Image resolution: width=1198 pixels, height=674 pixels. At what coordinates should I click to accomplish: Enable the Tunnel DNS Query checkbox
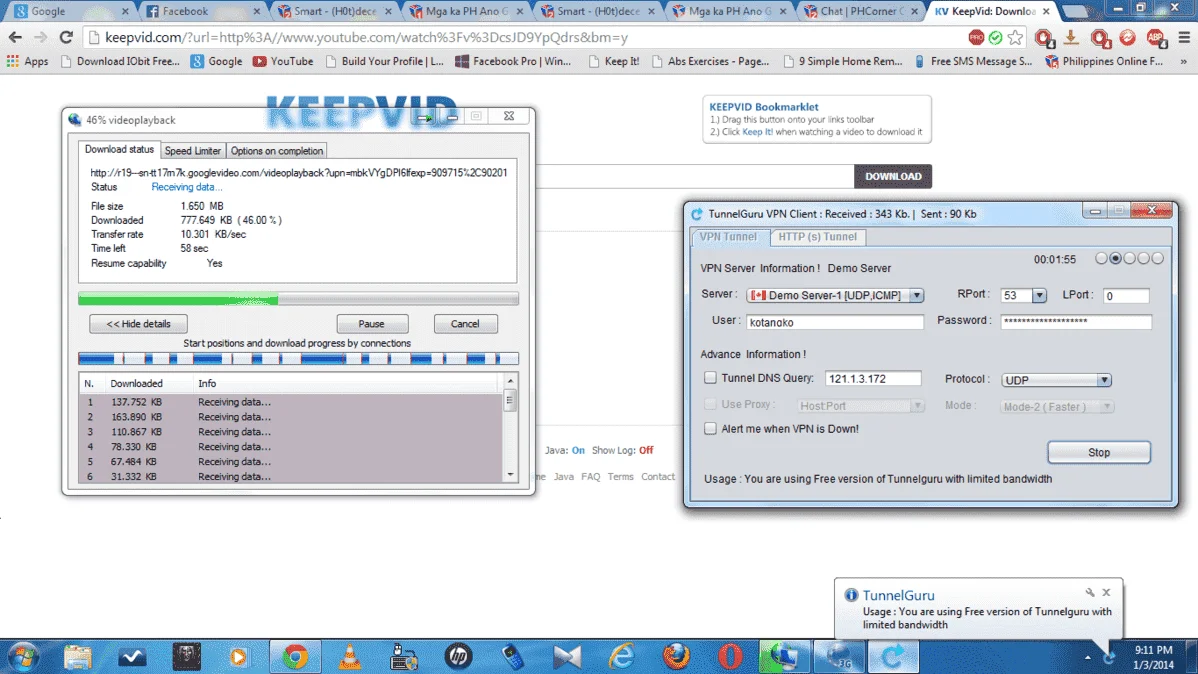tap(711, 378)
